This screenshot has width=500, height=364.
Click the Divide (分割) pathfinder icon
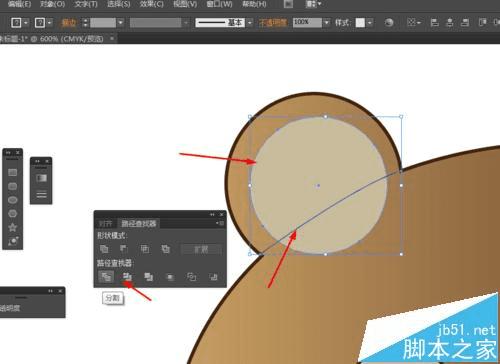[x=106, y=276]
